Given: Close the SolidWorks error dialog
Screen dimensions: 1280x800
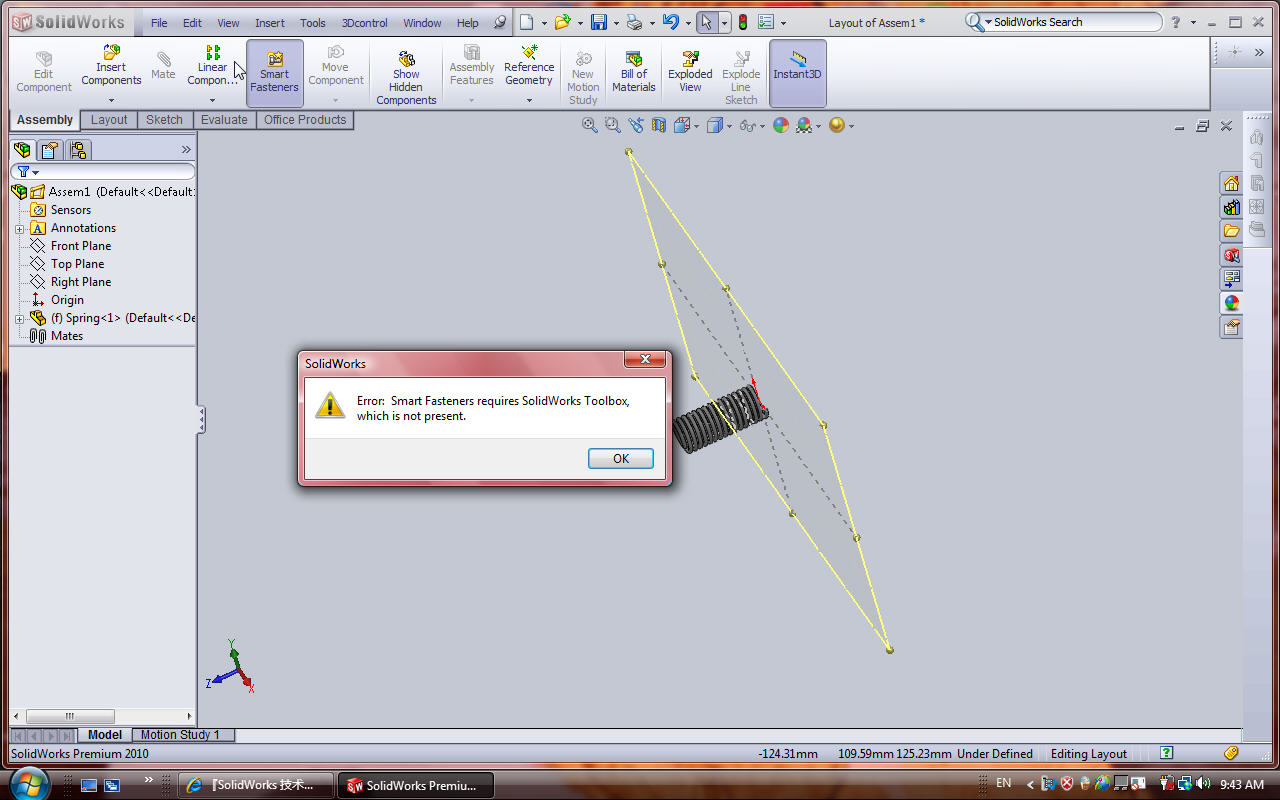Looking at the screenshot, I should (646, 359).
